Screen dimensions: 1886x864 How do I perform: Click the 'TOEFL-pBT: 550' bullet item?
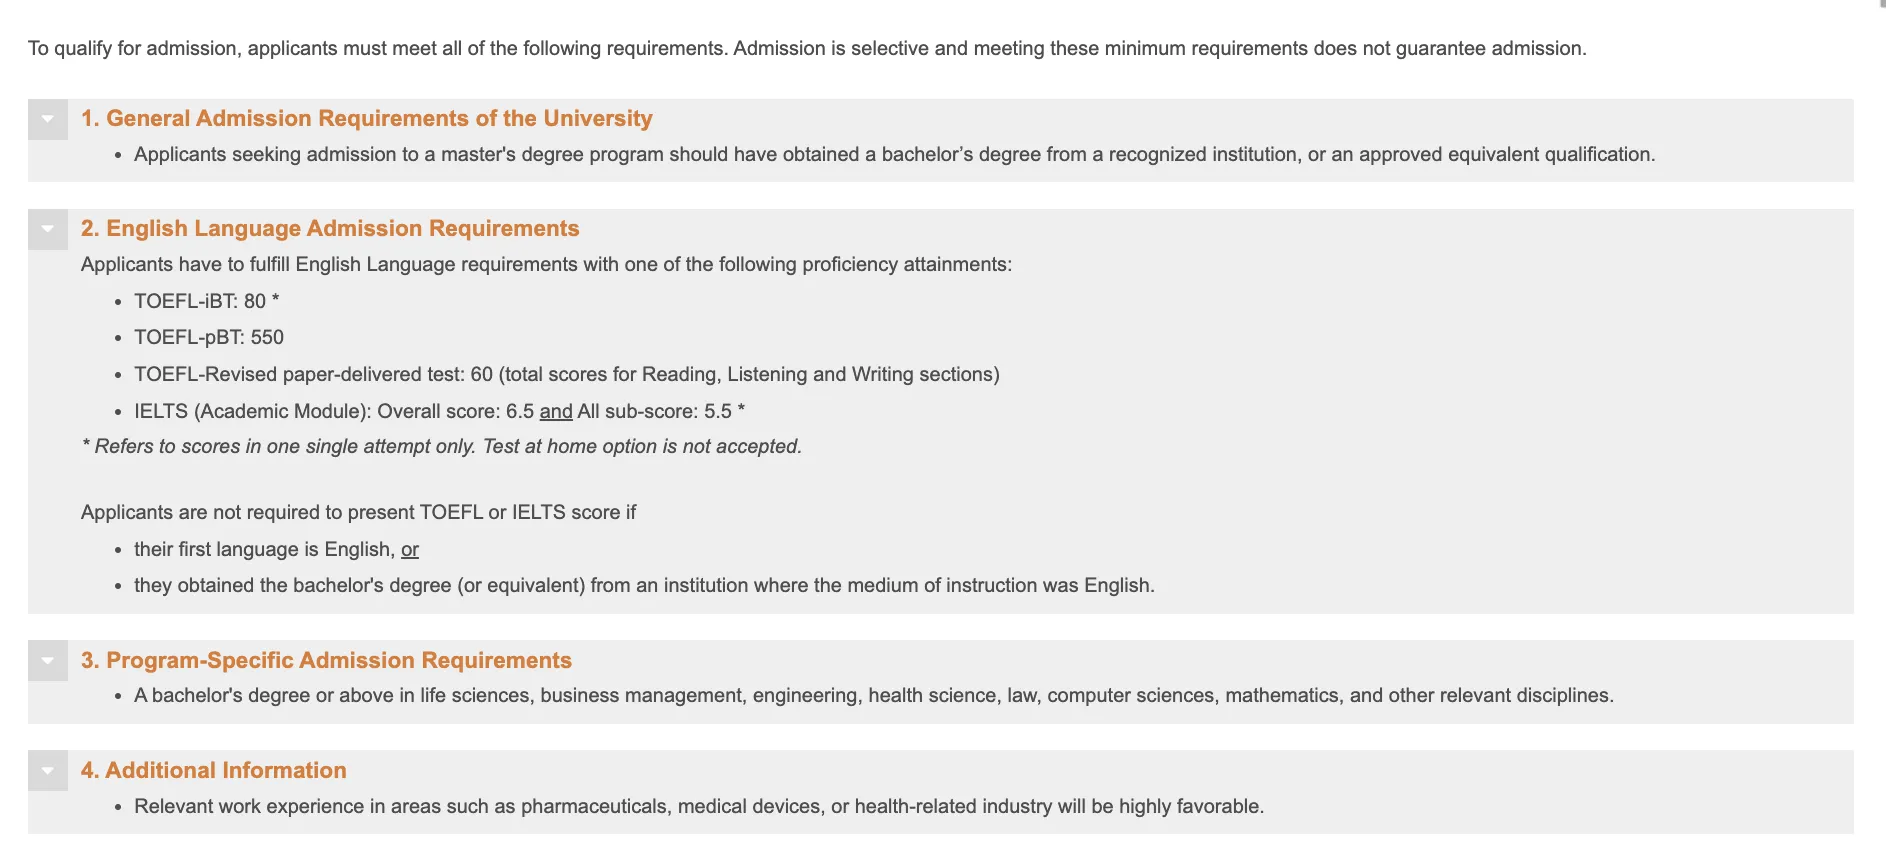[209, 337]
